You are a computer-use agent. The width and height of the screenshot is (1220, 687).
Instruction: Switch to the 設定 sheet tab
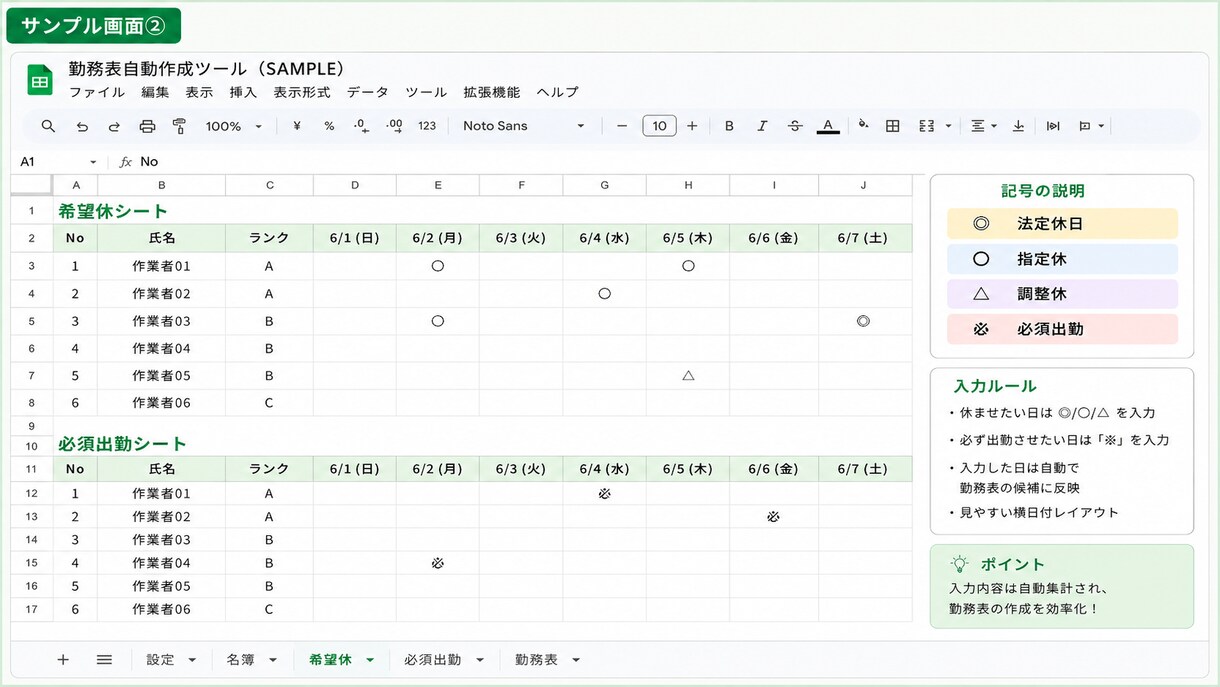pyautogui.click(x=160, y=660)
